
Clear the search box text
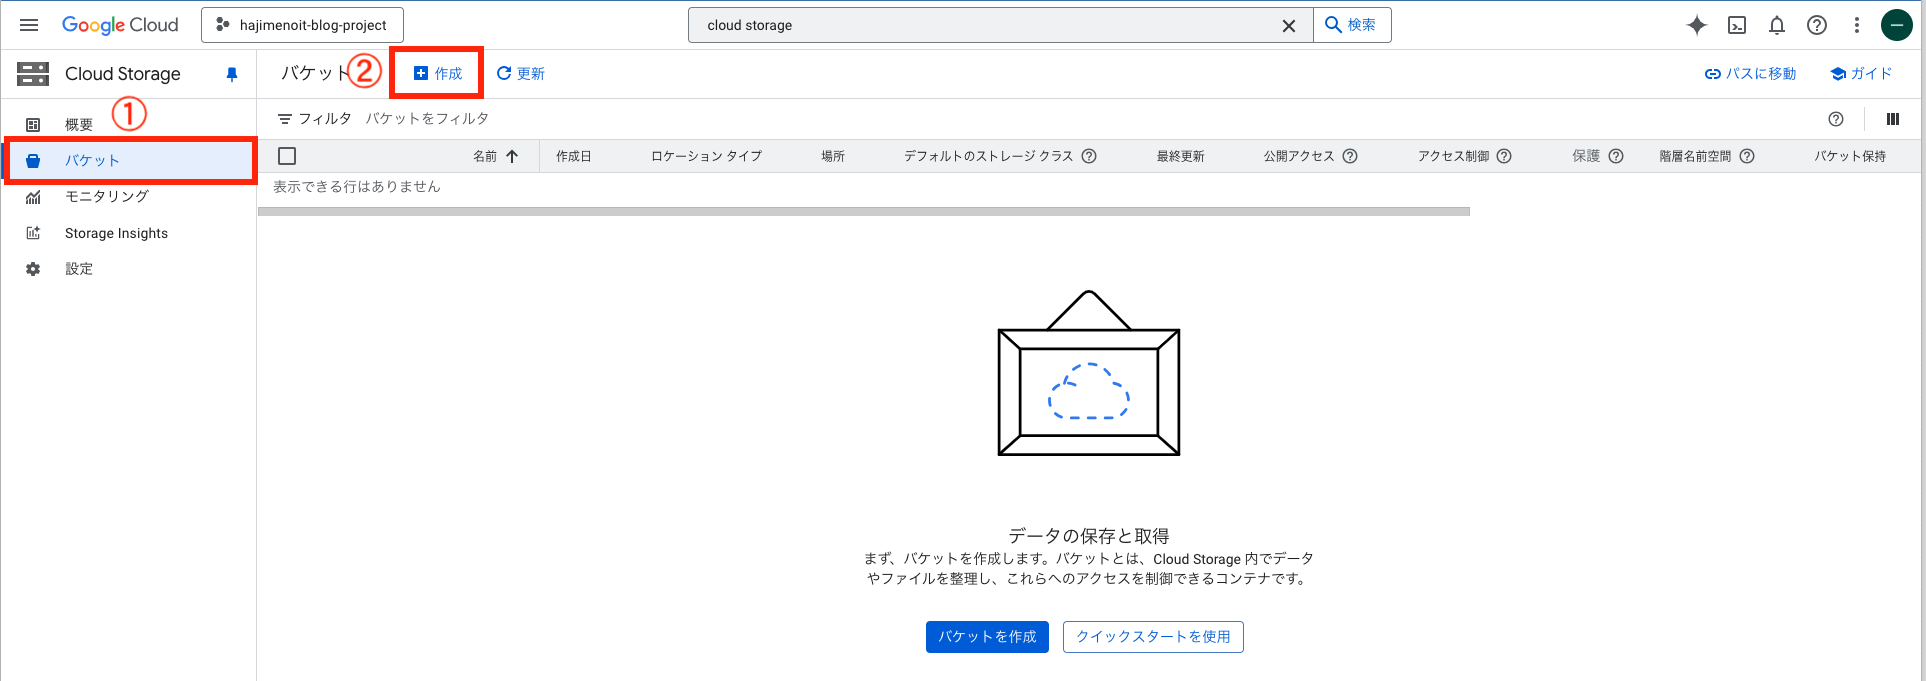tap(1289, 26)
